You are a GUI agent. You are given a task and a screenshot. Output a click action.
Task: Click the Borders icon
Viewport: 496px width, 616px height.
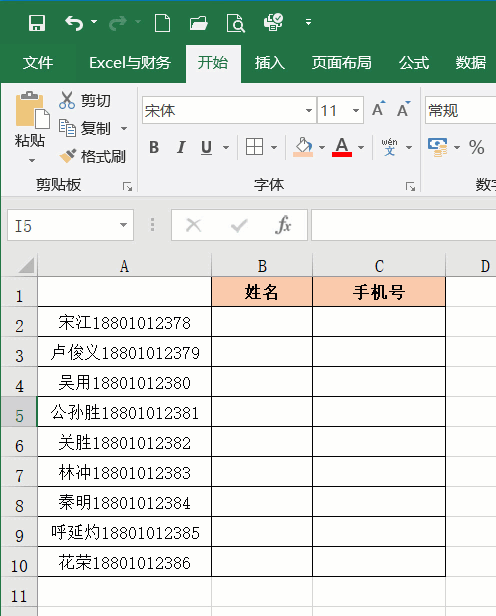254,147
